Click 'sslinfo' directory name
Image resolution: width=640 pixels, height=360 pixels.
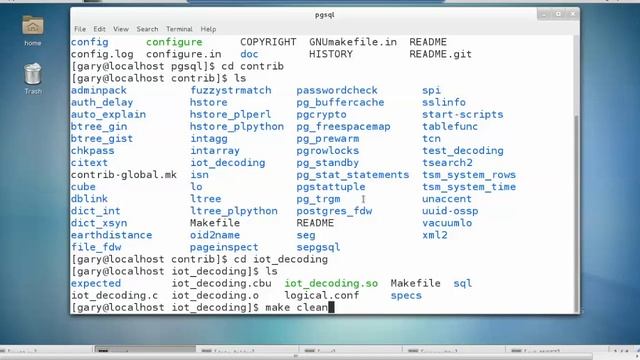click(x=444, y=102)
